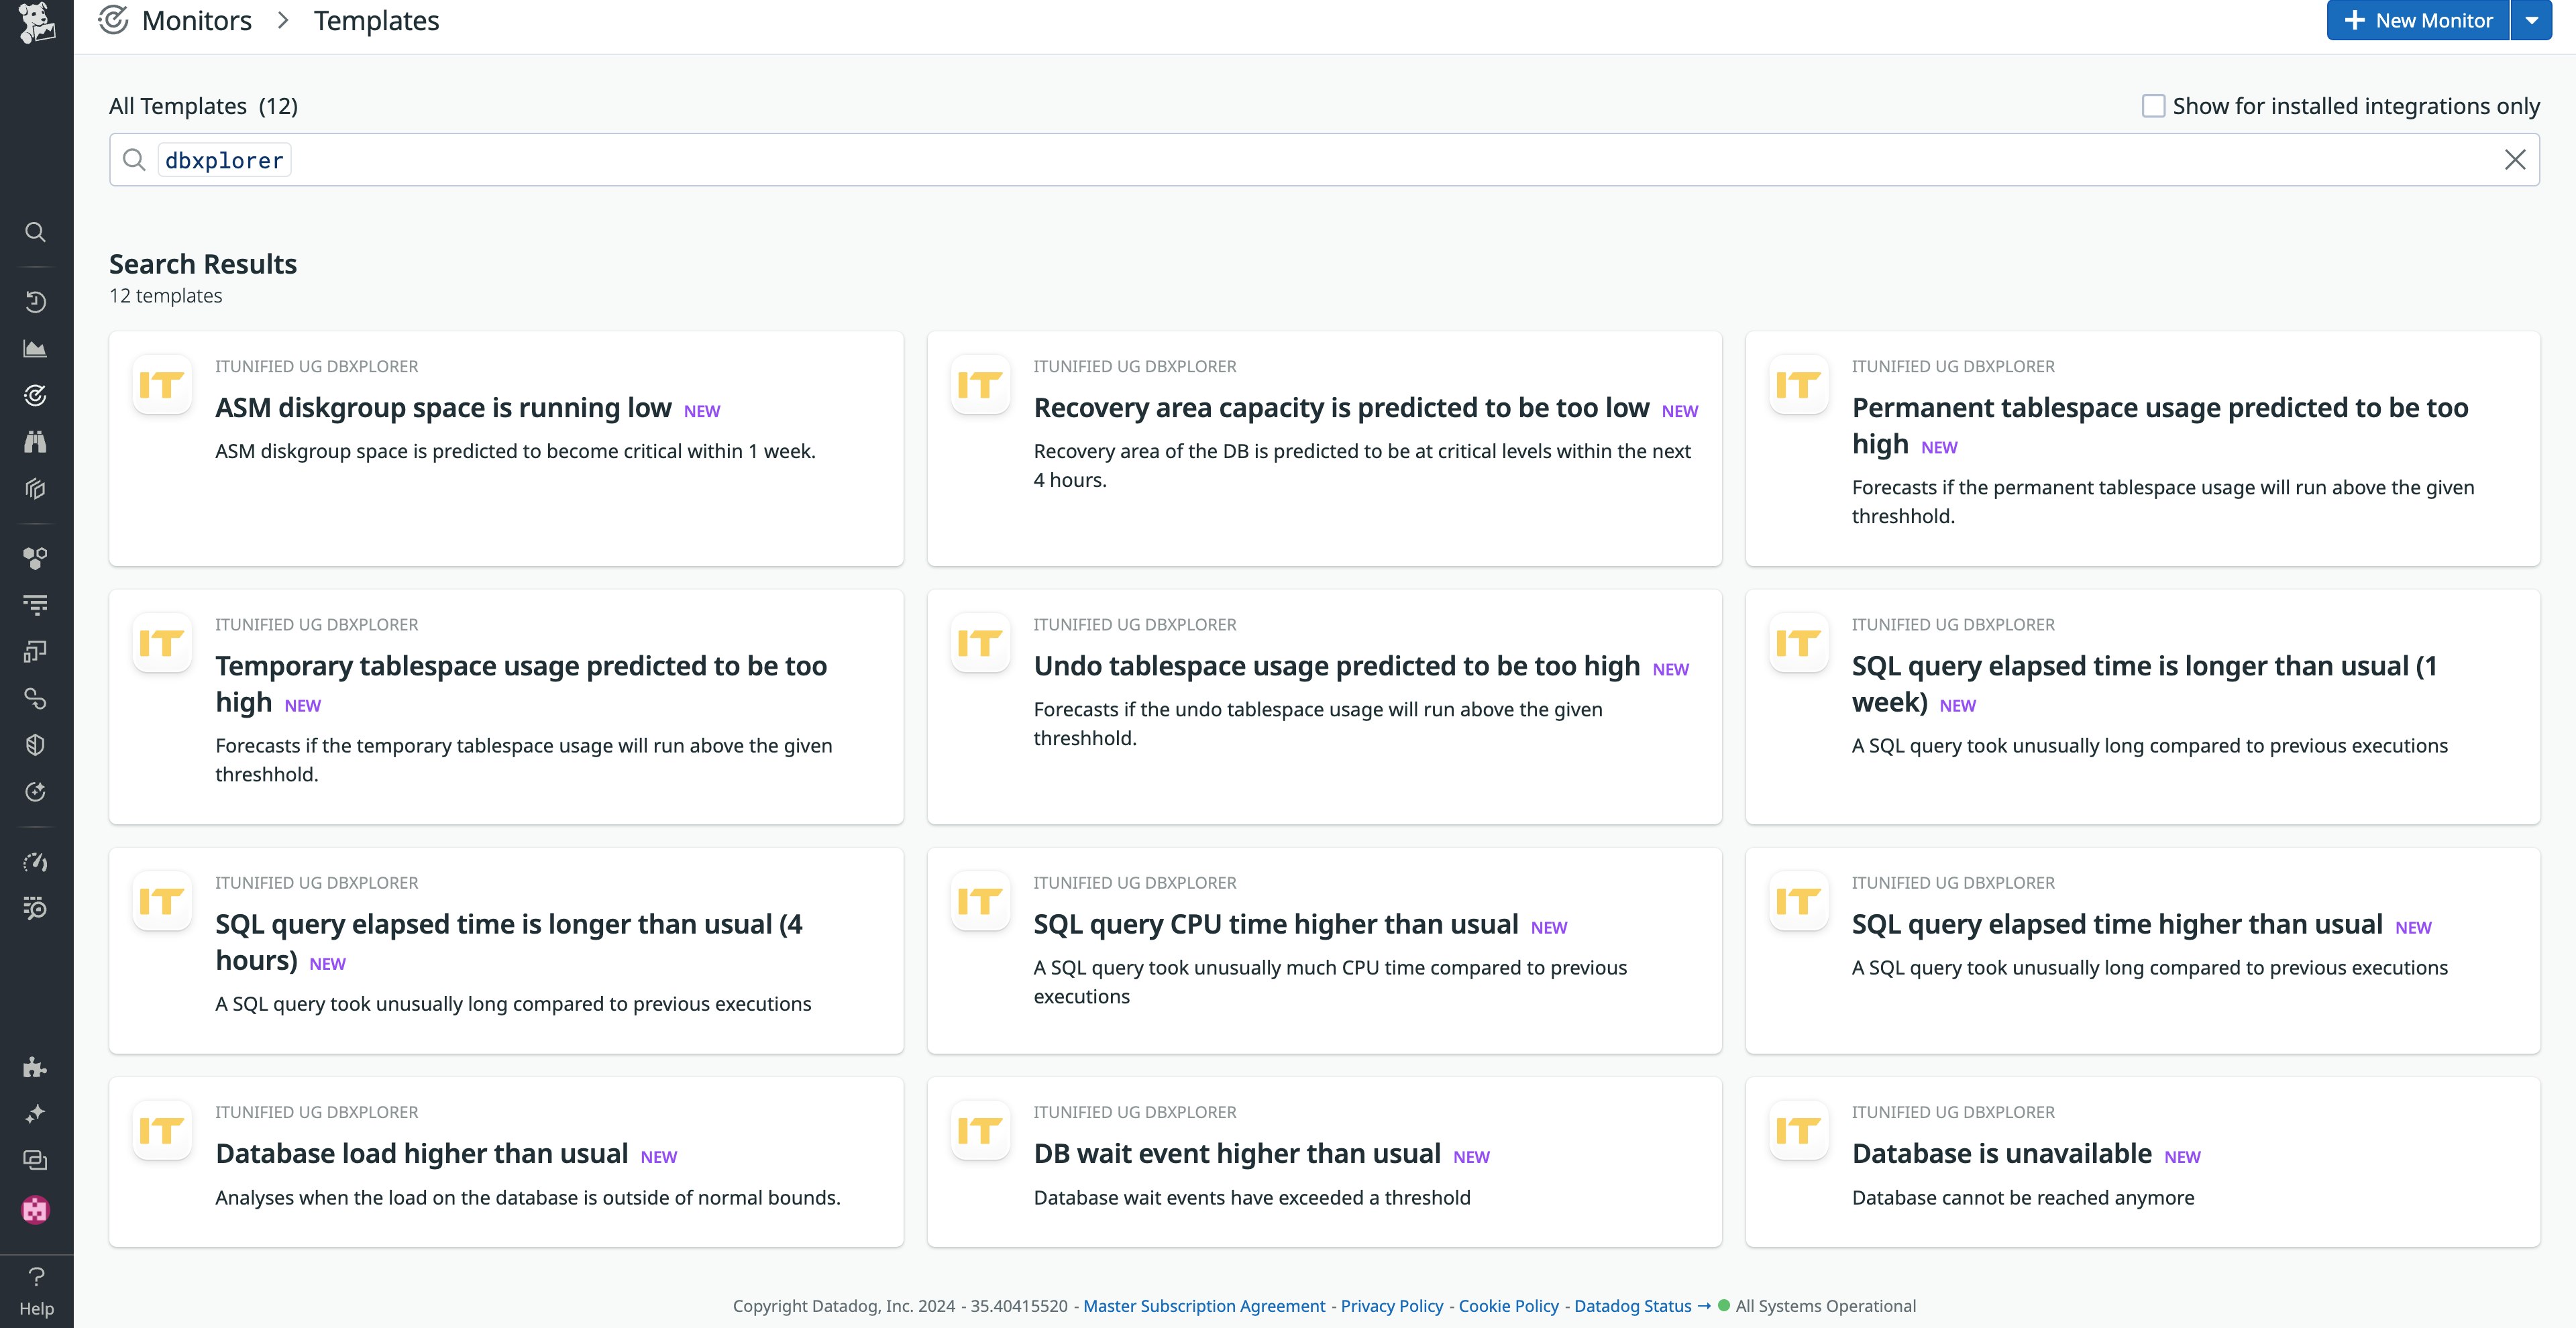Open the Dashboards area-chart sidebar icon
Viewport: 2576px width, 1328px height.
[35, 349]
